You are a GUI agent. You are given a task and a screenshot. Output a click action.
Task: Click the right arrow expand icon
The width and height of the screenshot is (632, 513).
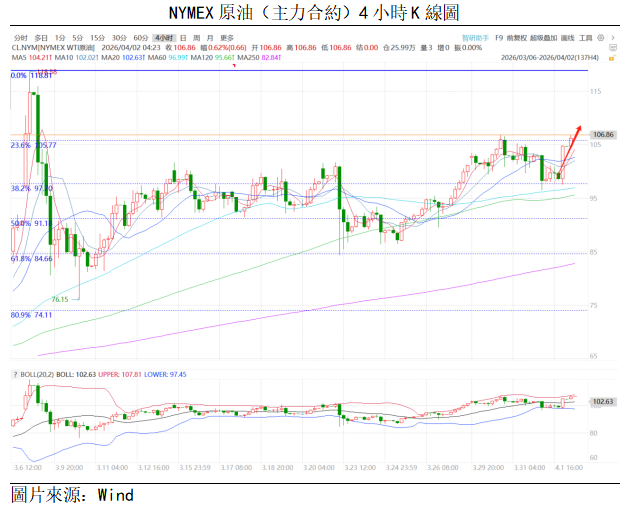click(613, 37)
